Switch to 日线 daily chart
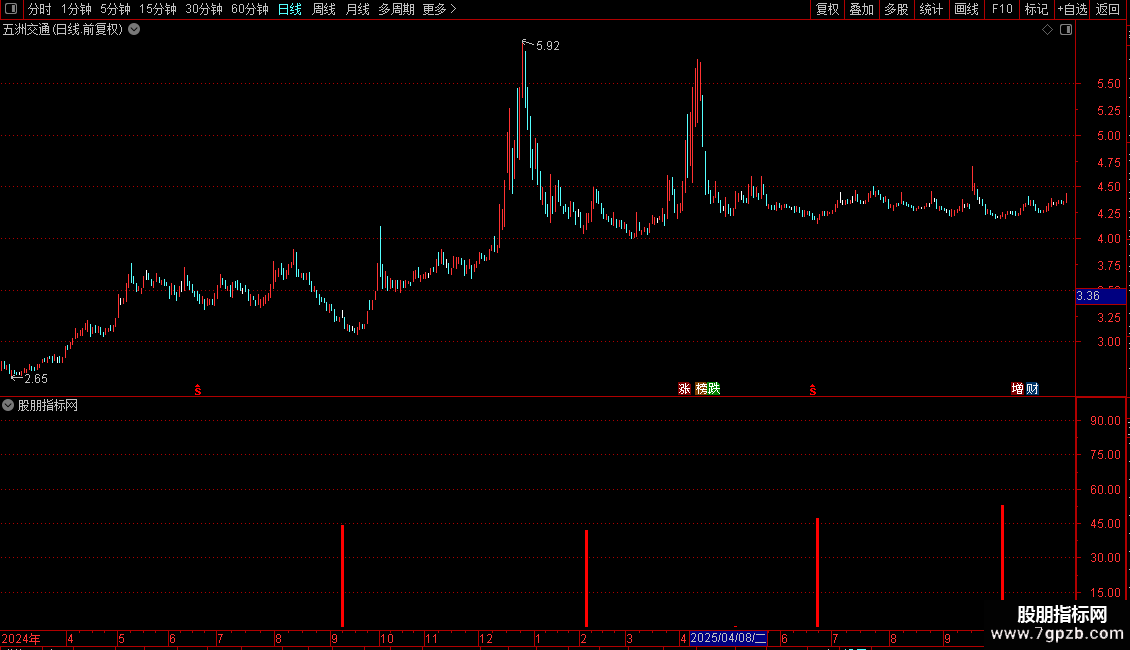1130x650 pixels. 290,9
